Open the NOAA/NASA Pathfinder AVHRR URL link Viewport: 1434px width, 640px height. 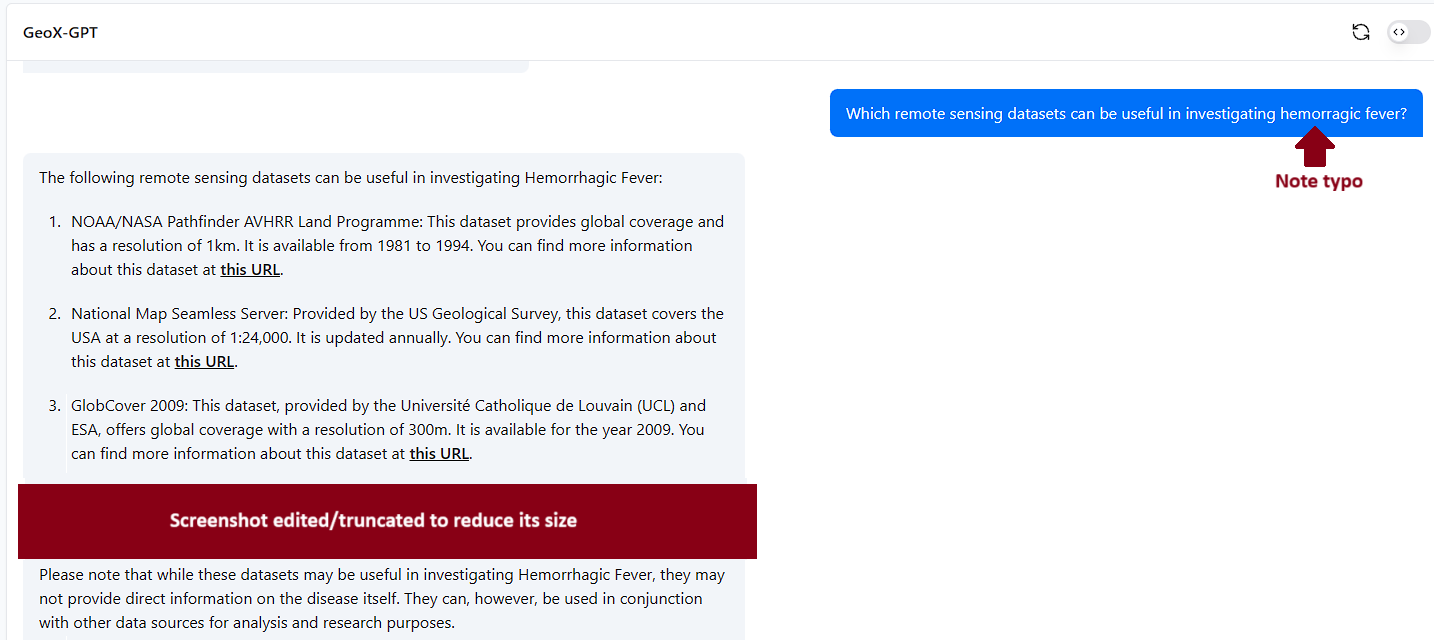[250, 269]
